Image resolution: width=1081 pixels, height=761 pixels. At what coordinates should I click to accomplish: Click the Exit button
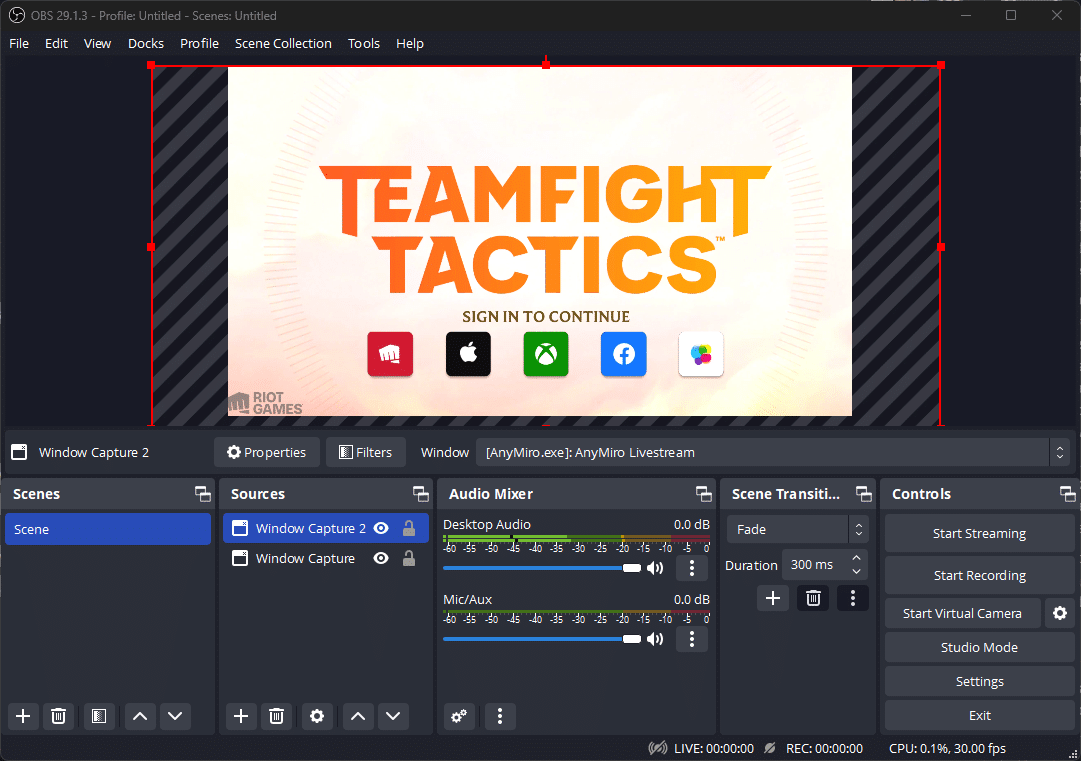pos(979,716)
